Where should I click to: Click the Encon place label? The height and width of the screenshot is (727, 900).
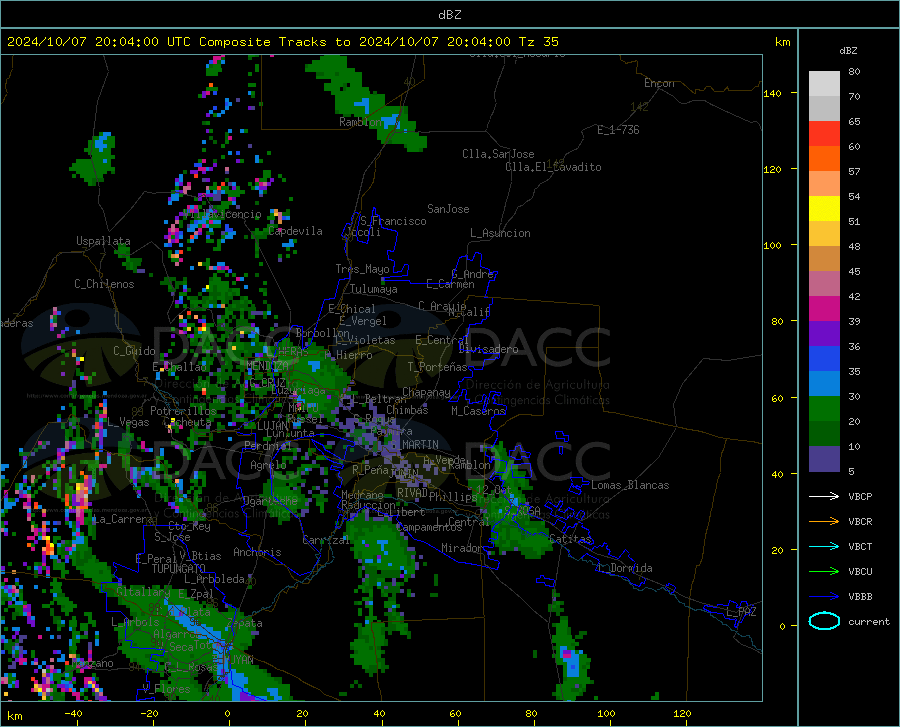(659, 83)
